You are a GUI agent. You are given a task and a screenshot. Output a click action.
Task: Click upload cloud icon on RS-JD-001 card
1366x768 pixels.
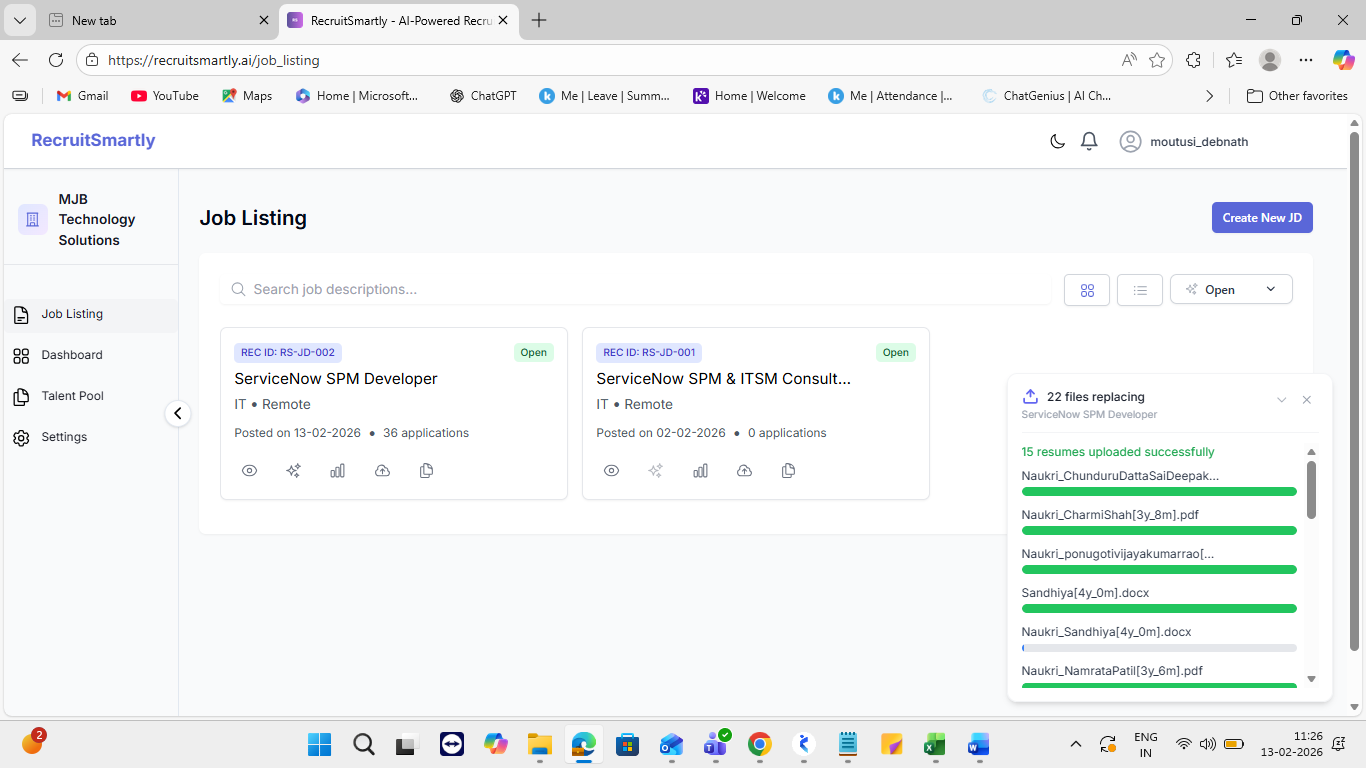pyautogui.click(x=744, y=471)
